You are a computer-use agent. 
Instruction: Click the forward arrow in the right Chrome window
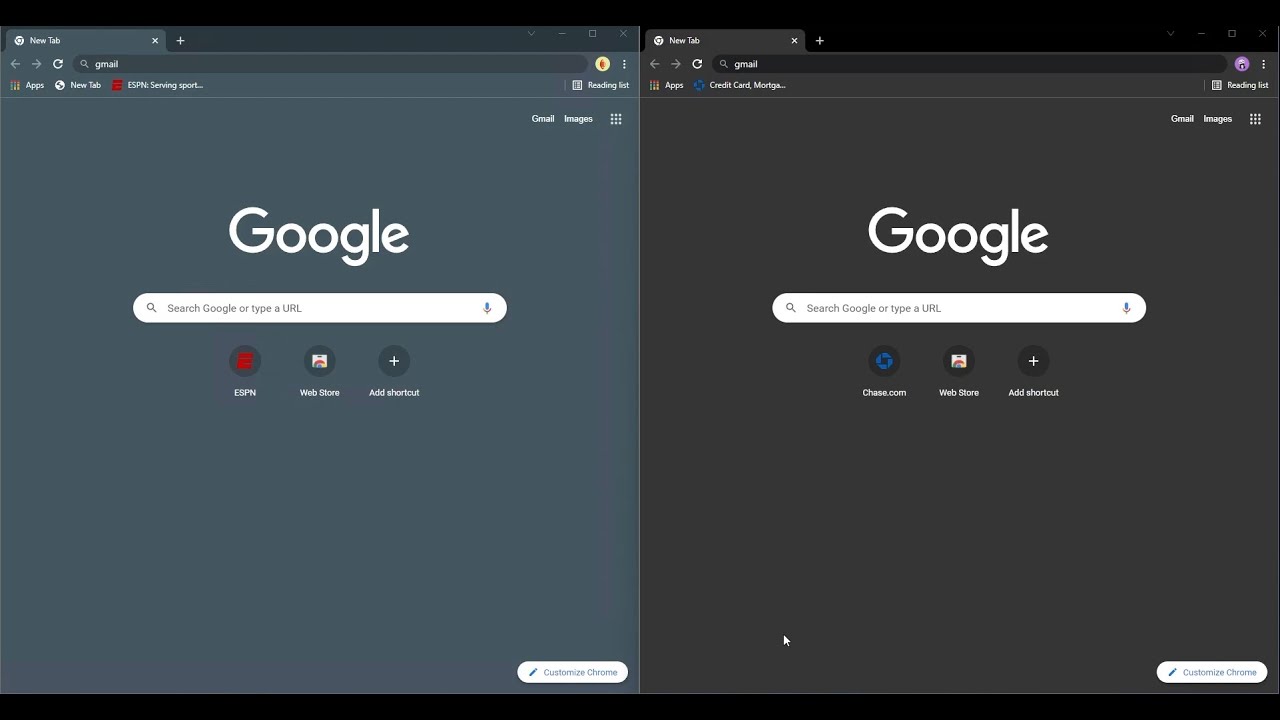click(675, 64)
